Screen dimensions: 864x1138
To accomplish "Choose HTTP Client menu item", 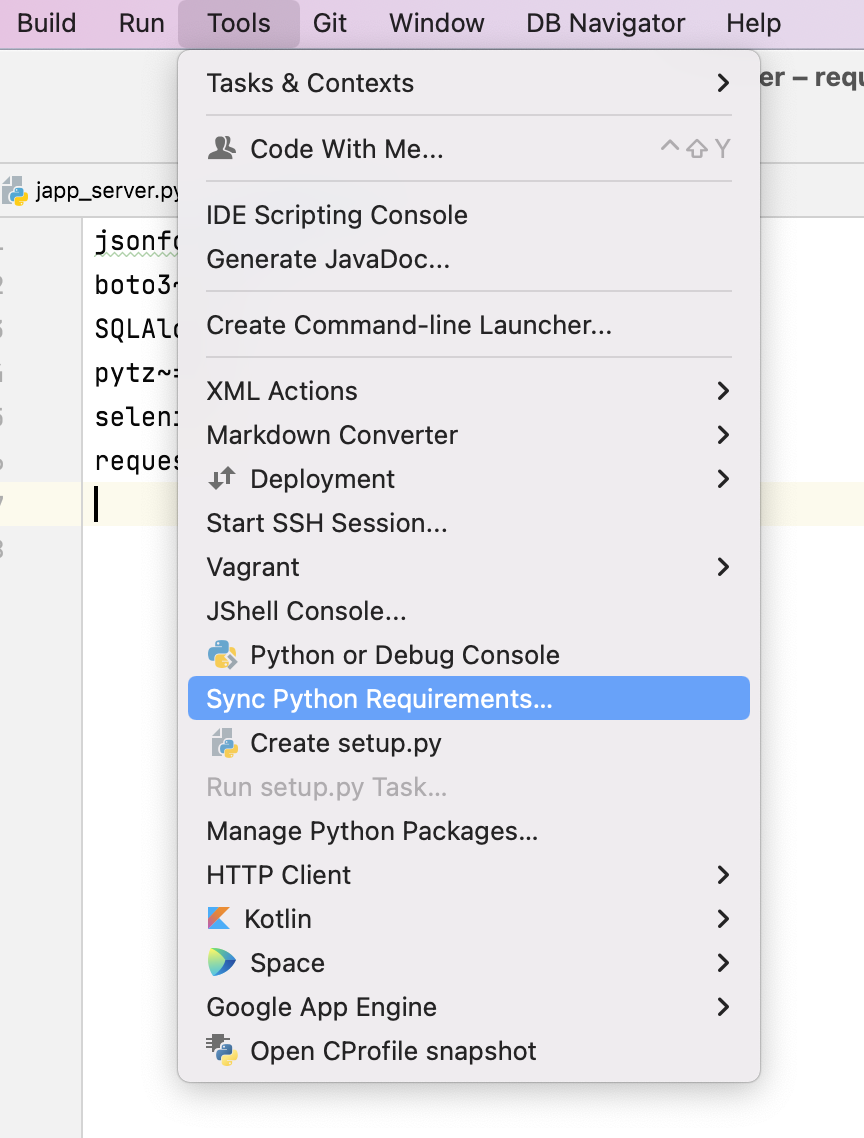I will tap(469, 875).
